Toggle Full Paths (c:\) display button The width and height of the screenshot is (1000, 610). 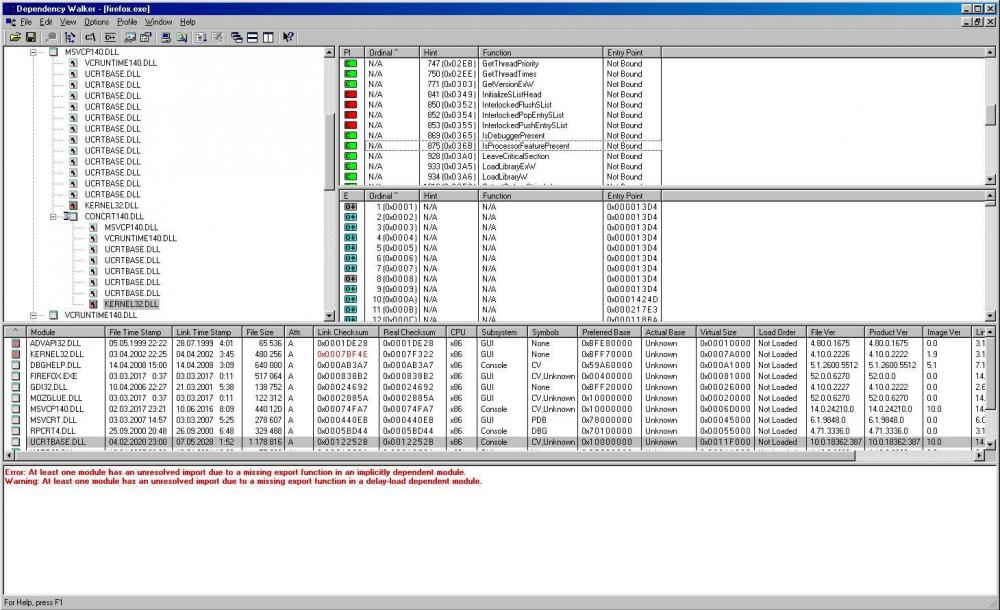(x=90, y=37)
